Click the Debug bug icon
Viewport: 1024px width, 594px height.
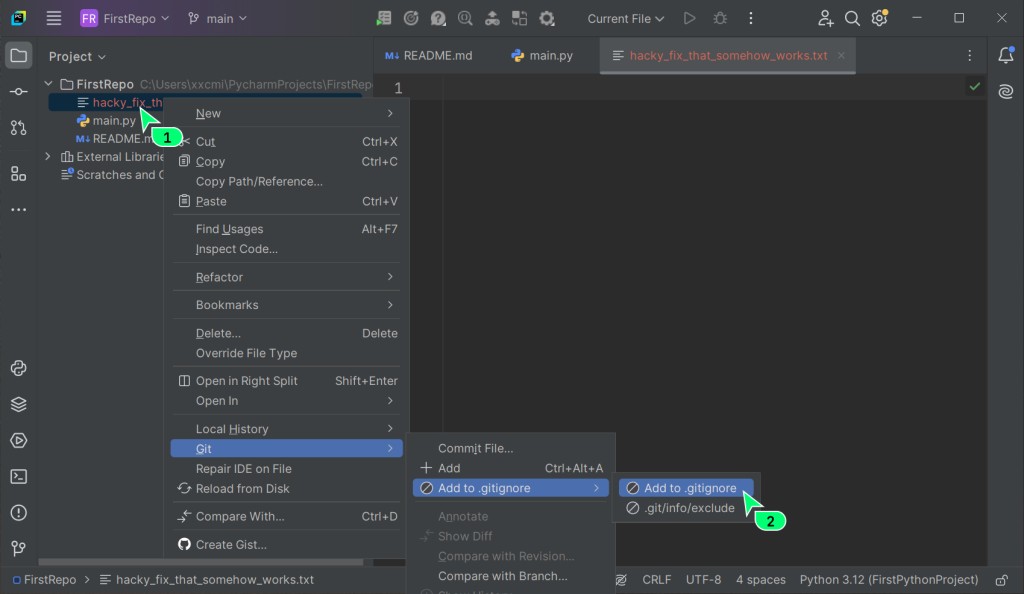click(720, 18)
